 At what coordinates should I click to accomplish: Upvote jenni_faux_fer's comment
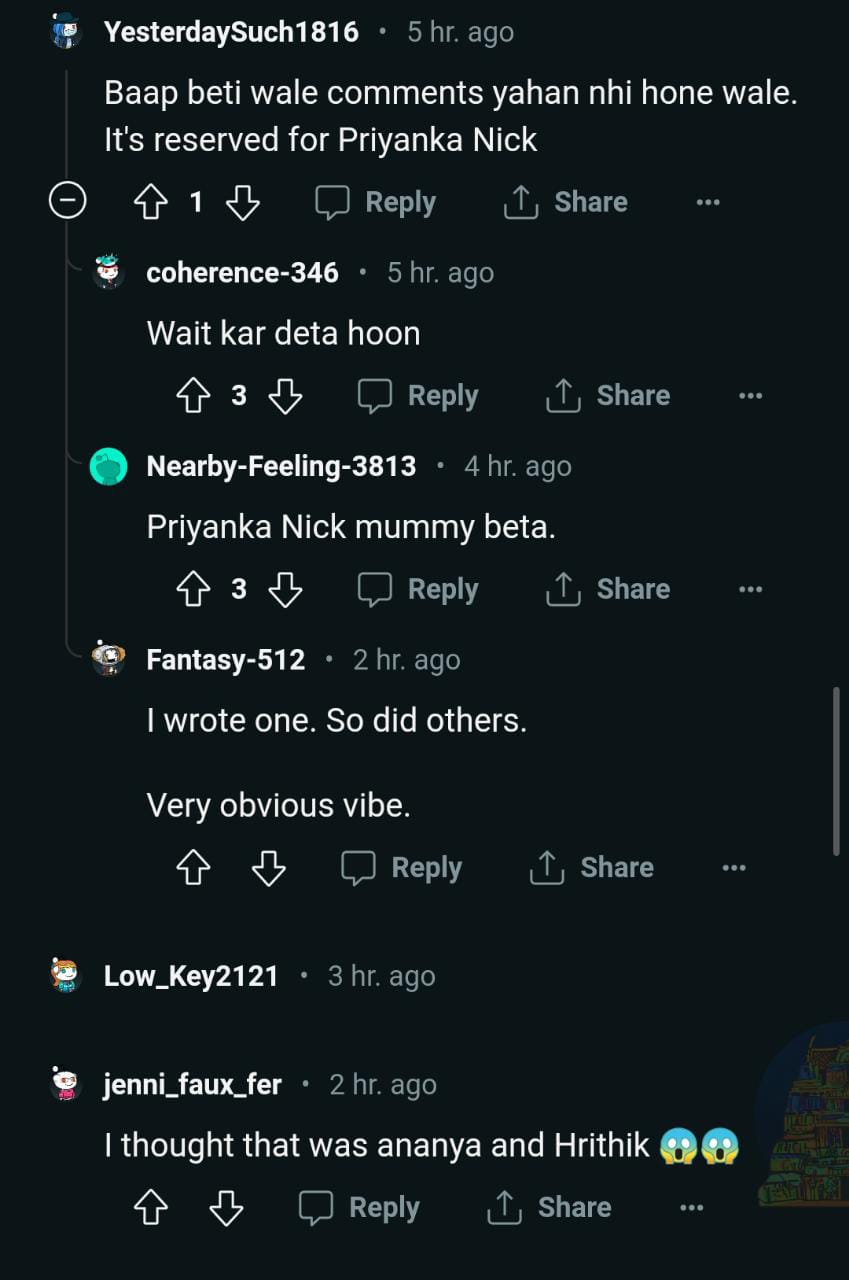click(151, 1208)
